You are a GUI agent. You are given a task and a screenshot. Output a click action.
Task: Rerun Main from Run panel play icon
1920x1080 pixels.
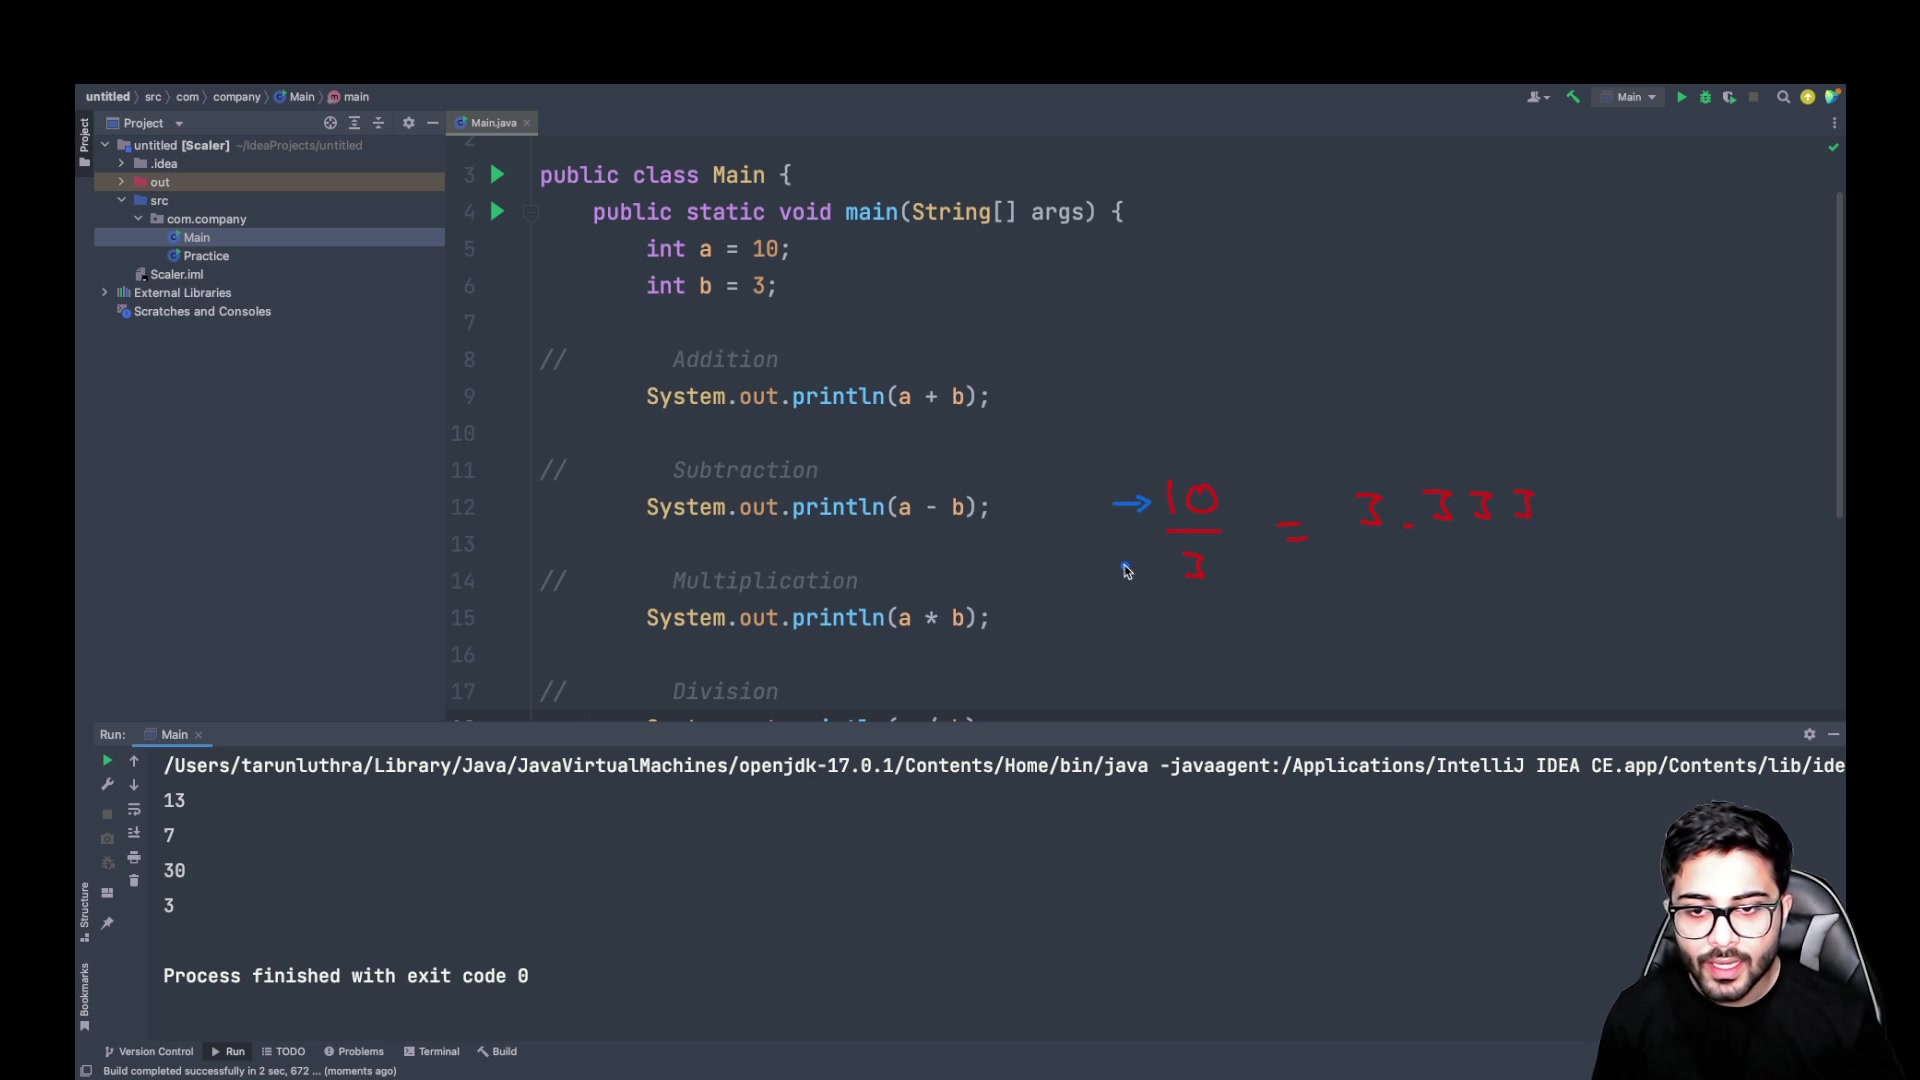107,761
